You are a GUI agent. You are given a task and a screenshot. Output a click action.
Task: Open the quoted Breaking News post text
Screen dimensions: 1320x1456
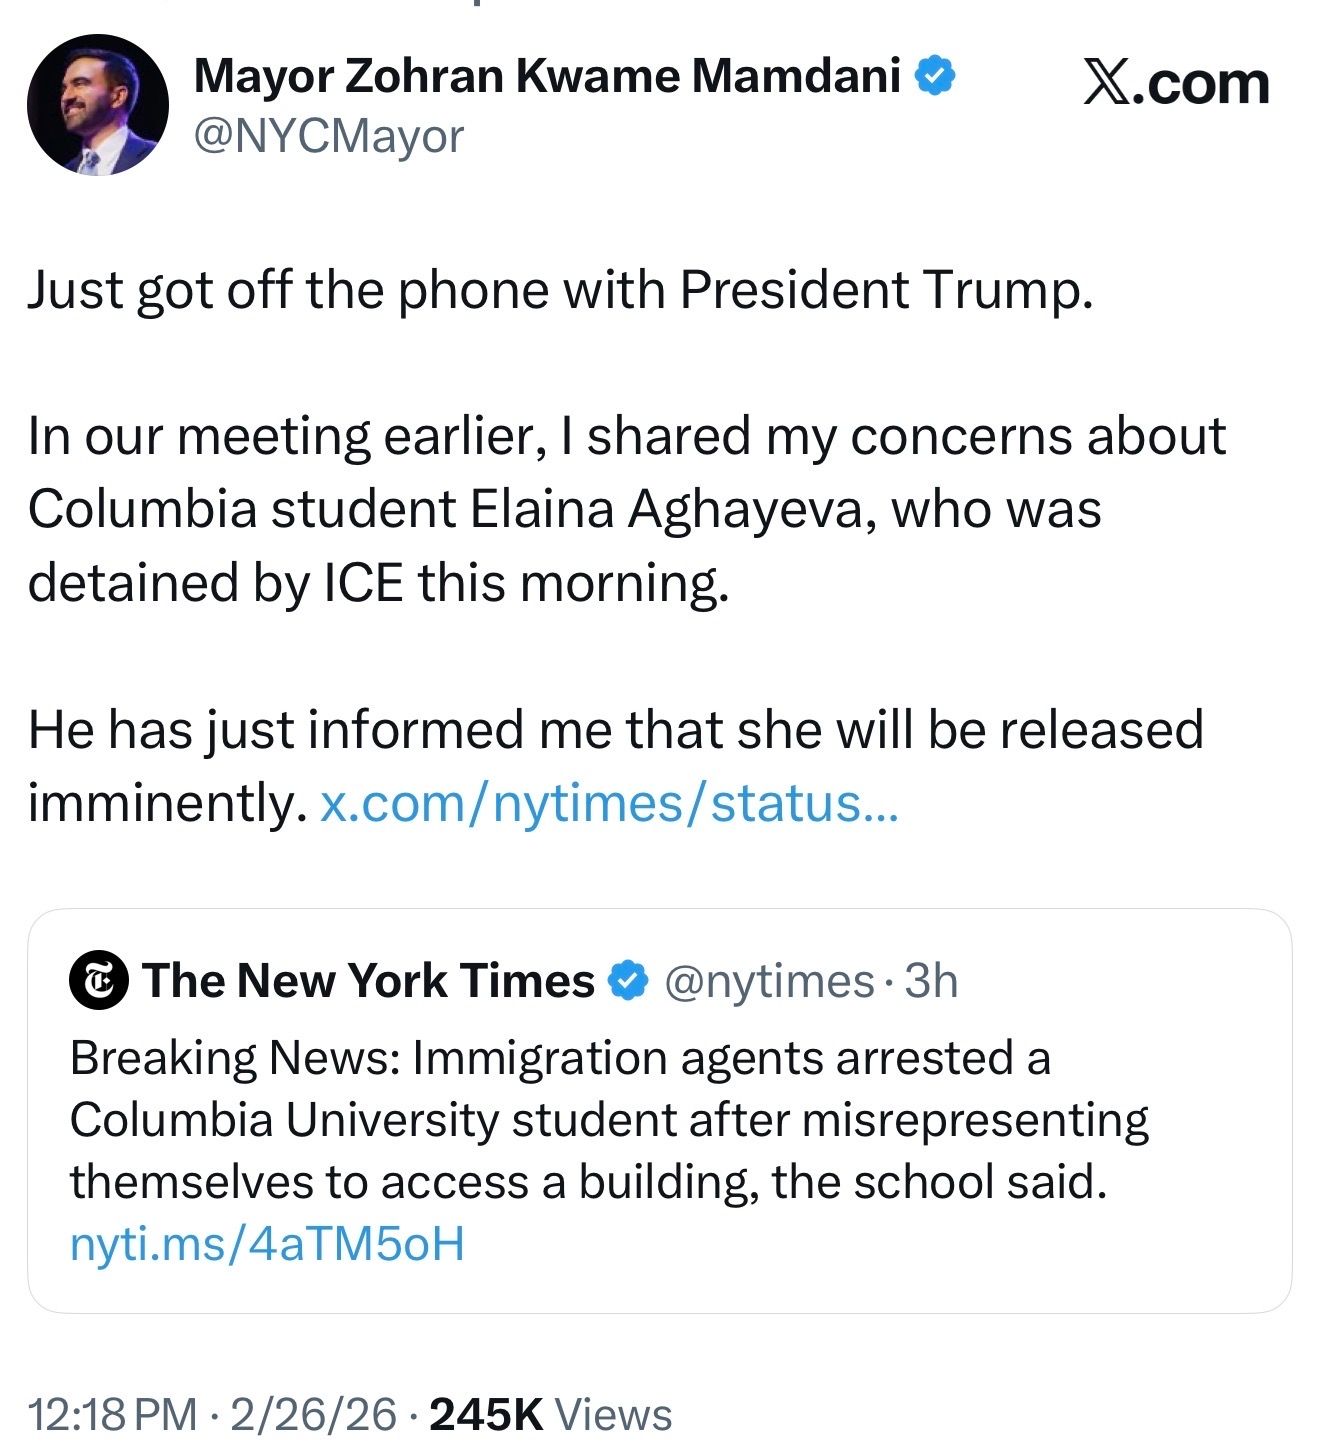click(609, 1120)
